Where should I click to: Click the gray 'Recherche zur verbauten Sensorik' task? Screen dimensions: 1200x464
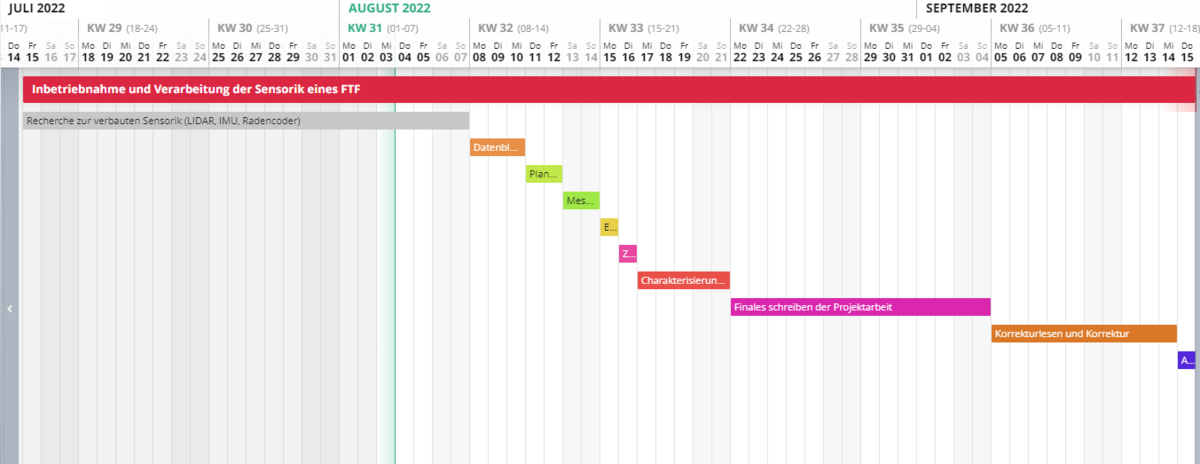click(x=245, y=121)
